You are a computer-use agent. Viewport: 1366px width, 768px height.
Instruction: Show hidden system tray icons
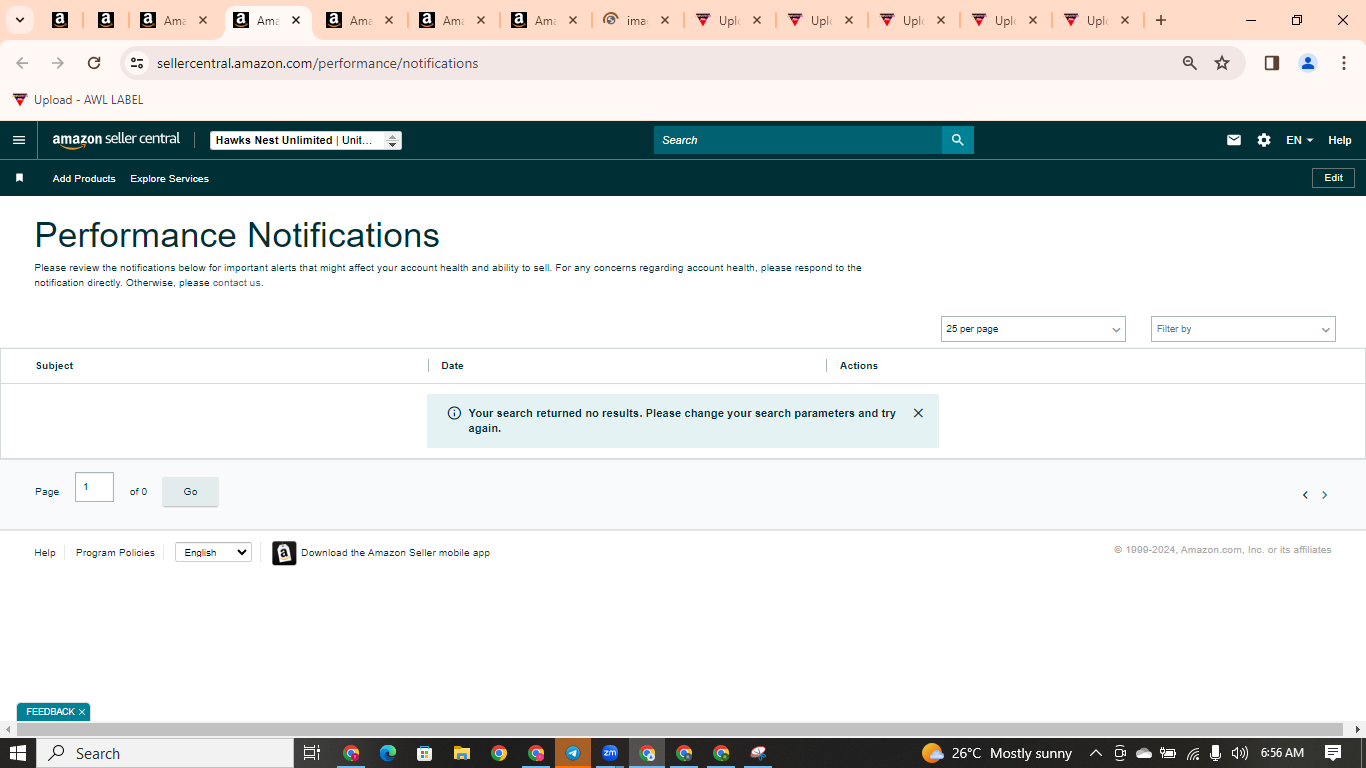pos(1096,753)
